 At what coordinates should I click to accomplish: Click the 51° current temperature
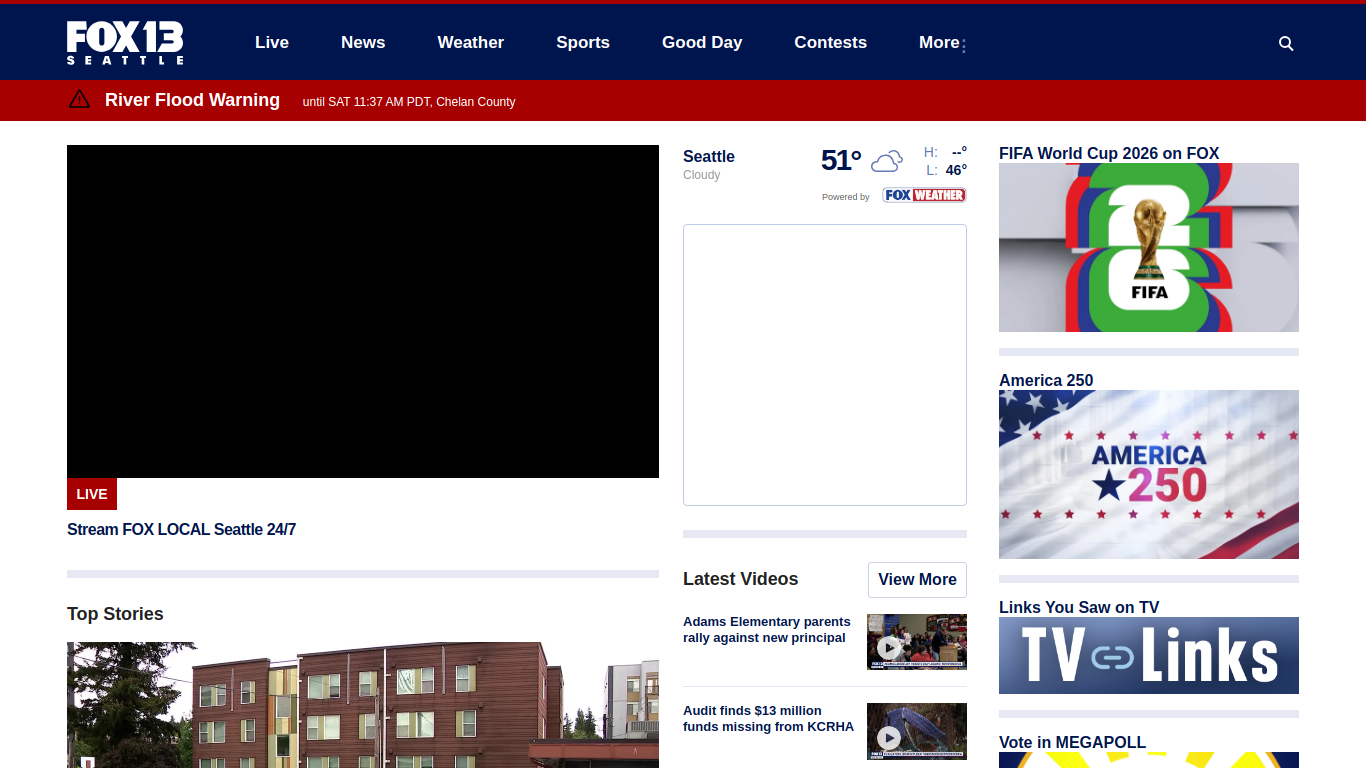point(841,160)
